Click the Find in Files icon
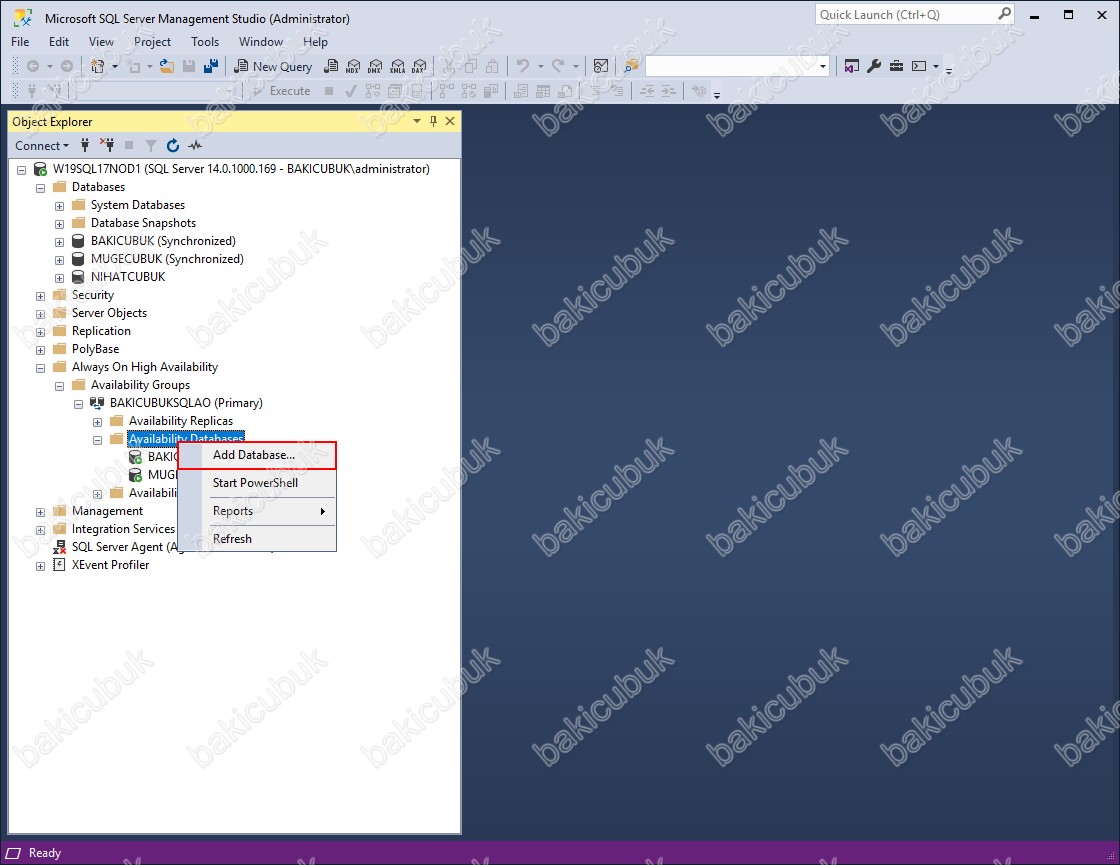 631,66
